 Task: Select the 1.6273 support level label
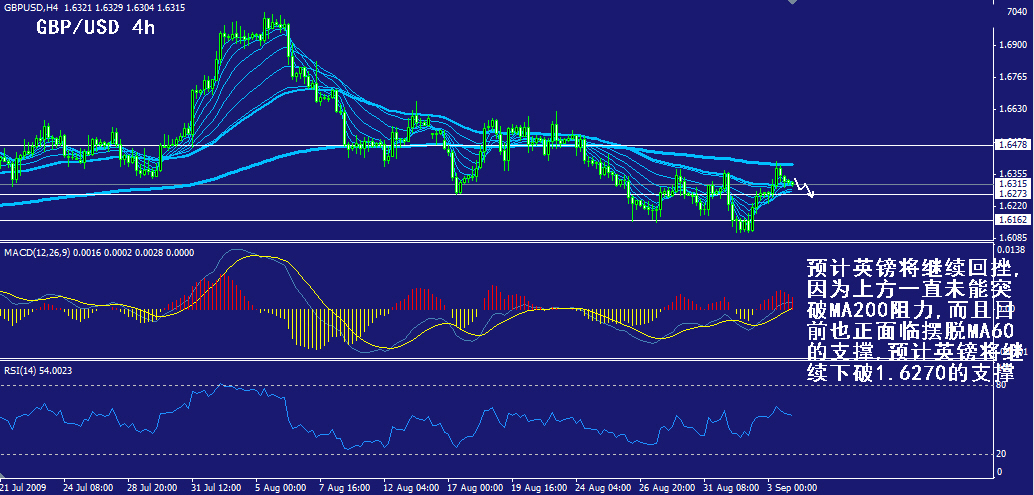click(x=1012, y=194)
